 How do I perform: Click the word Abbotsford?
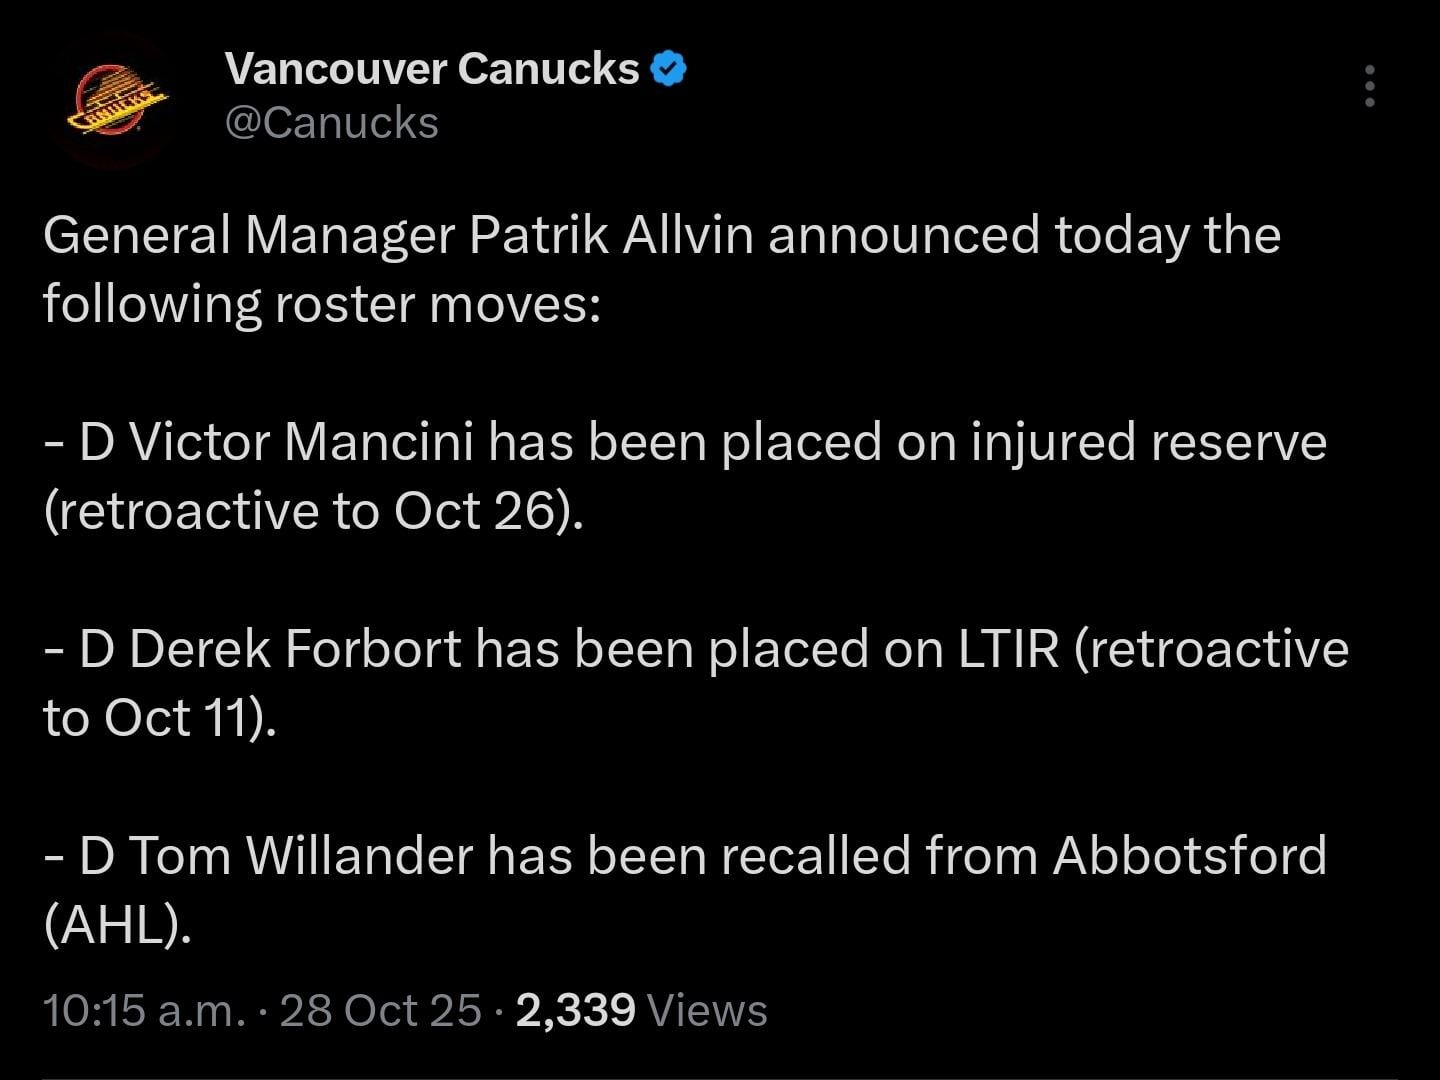click(1189, 856)
